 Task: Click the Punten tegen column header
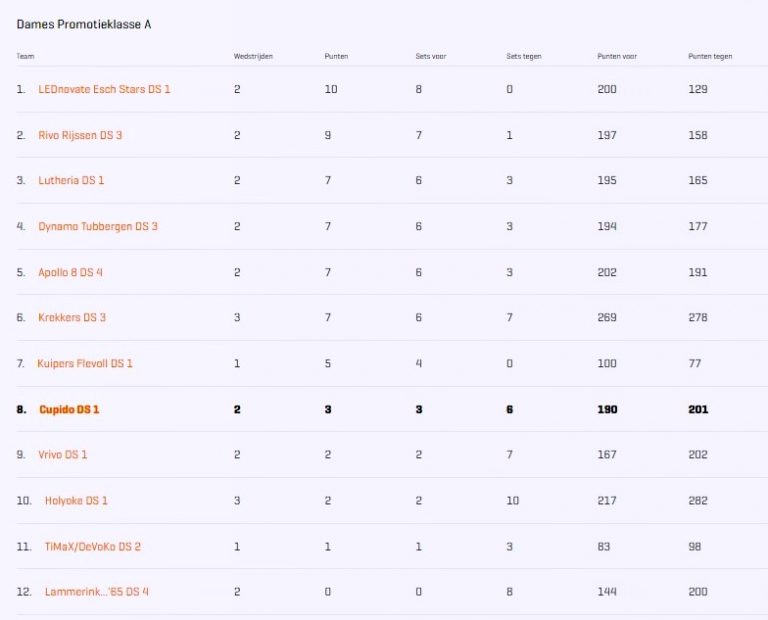pos(710,56)
